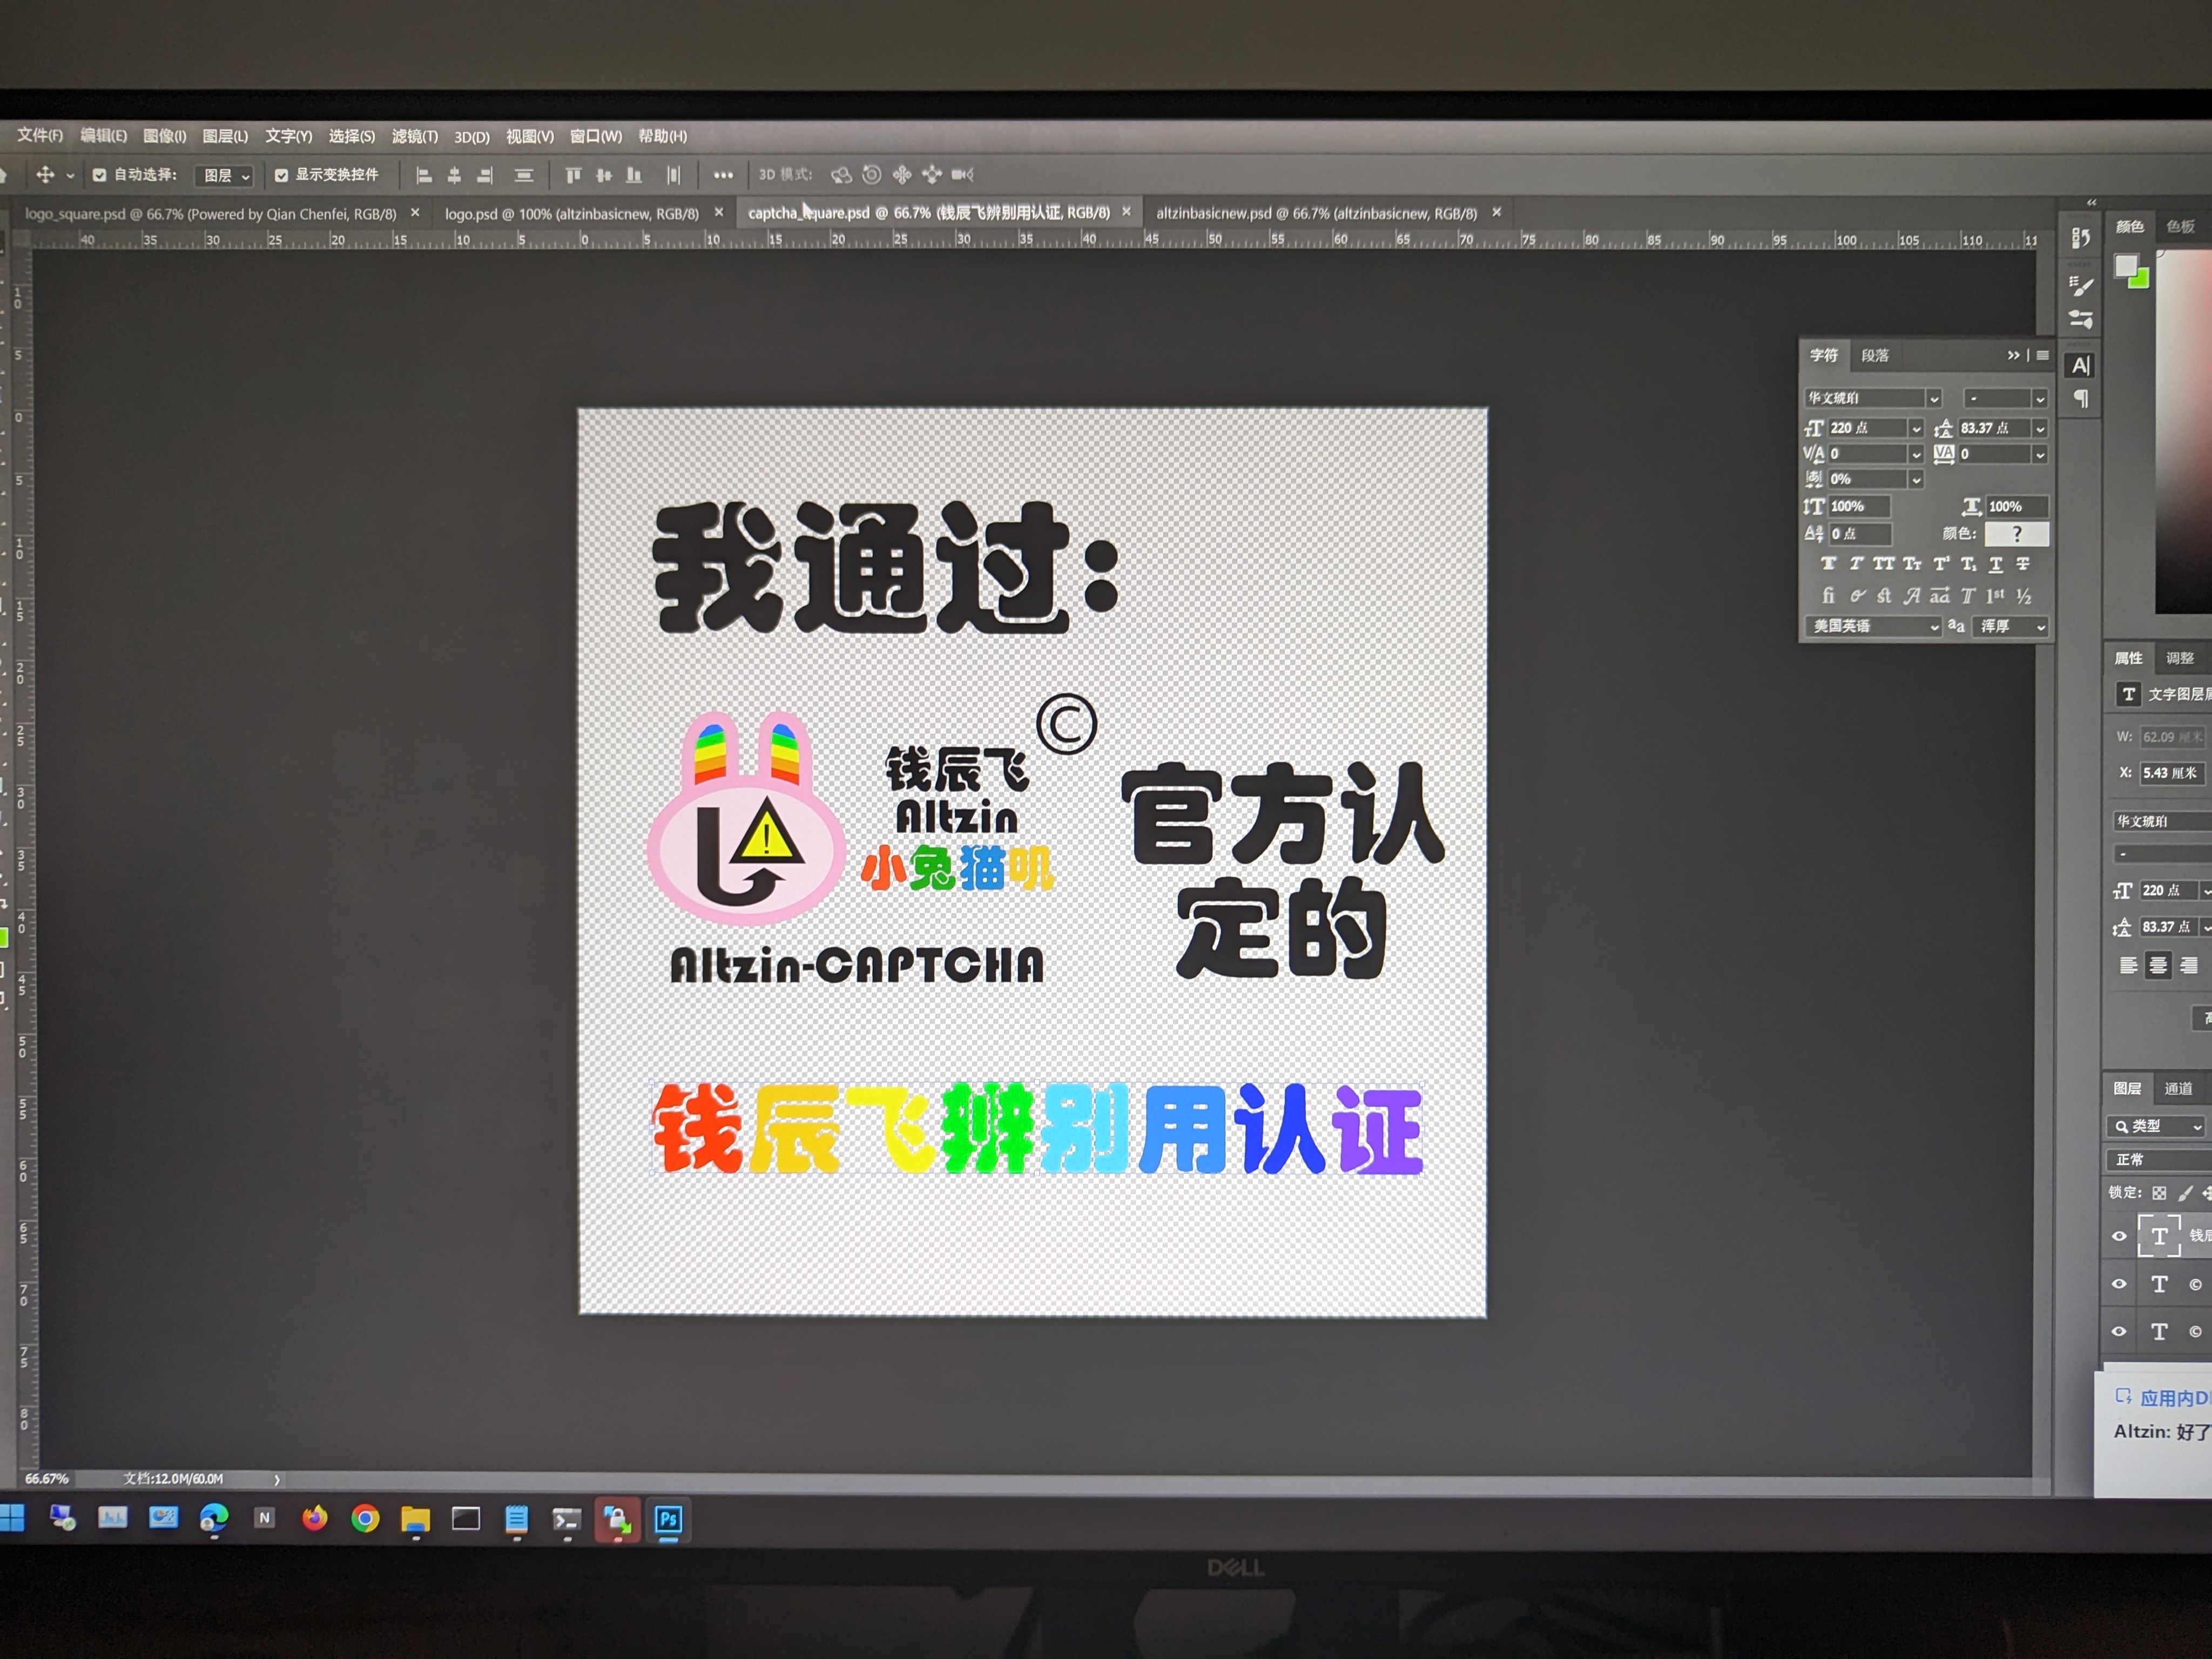Click align left edges icon in options bar

tap(424, 175)
